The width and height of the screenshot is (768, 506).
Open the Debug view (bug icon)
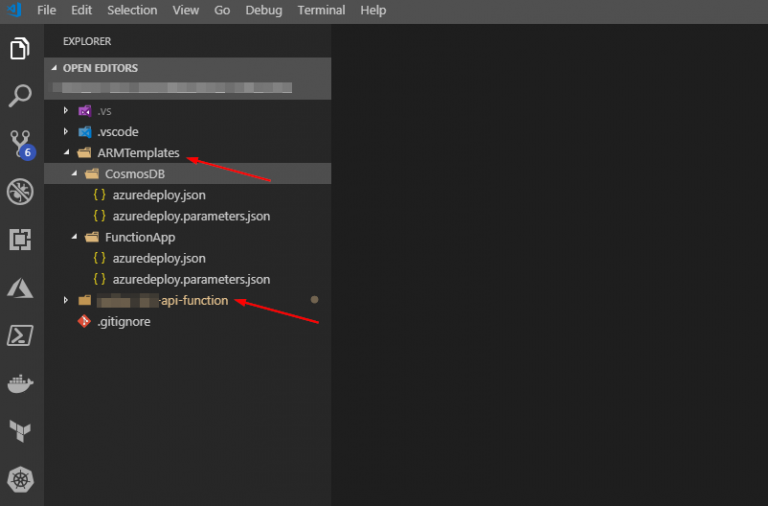pos(20,192)
